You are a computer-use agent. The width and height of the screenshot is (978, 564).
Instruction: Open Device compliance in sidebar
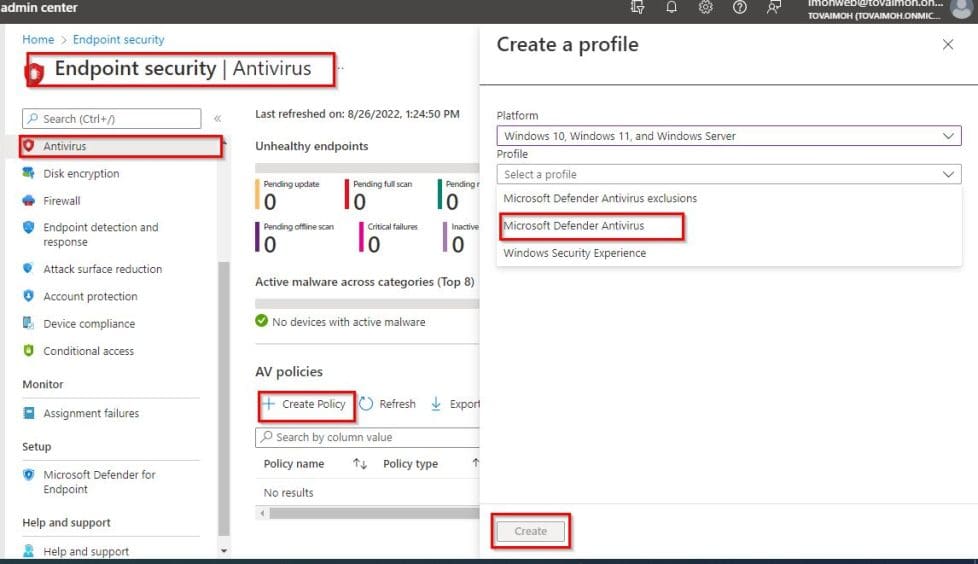coord(89,324)
